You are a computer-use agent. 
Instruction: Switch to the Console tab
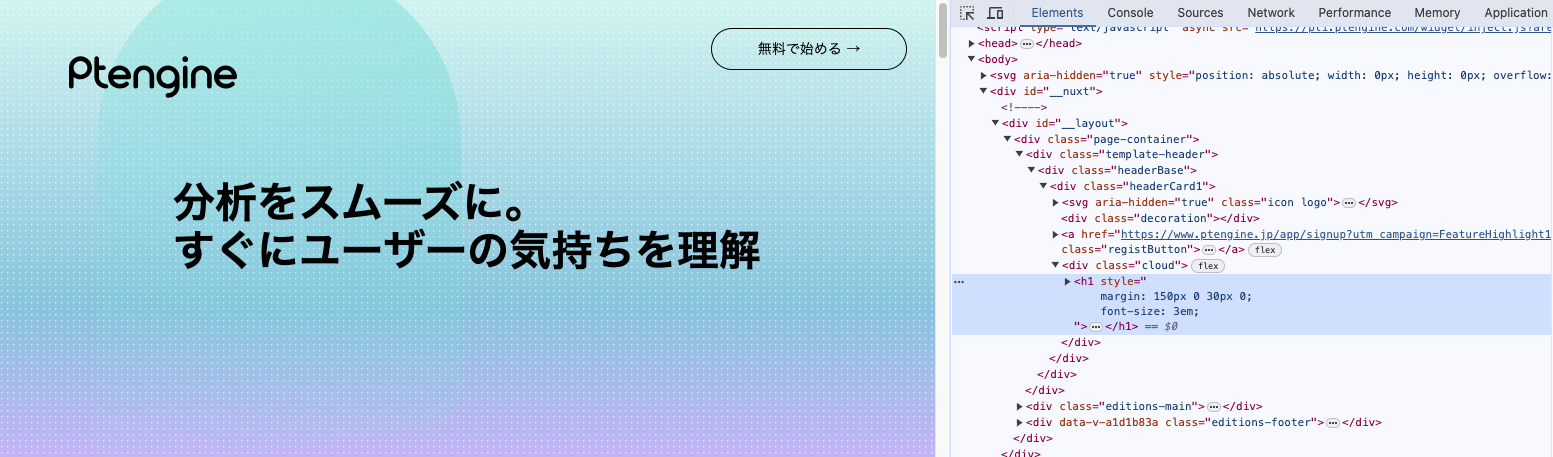[1130, 13]
